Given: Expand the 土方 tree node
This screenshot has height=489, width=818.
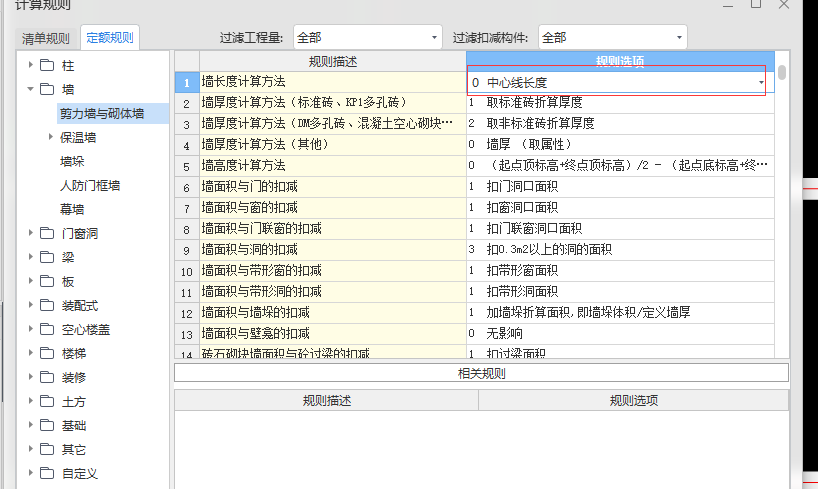Looking at the screenshot, I should click(30, 401).
